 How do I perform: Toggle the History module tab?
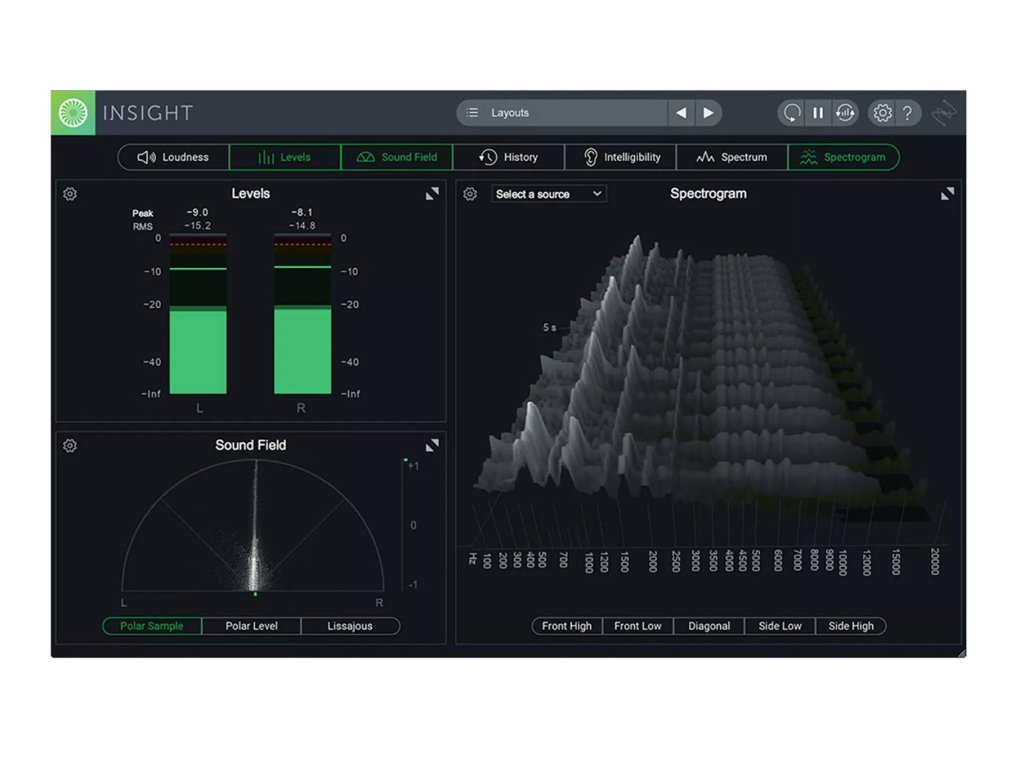509,157
